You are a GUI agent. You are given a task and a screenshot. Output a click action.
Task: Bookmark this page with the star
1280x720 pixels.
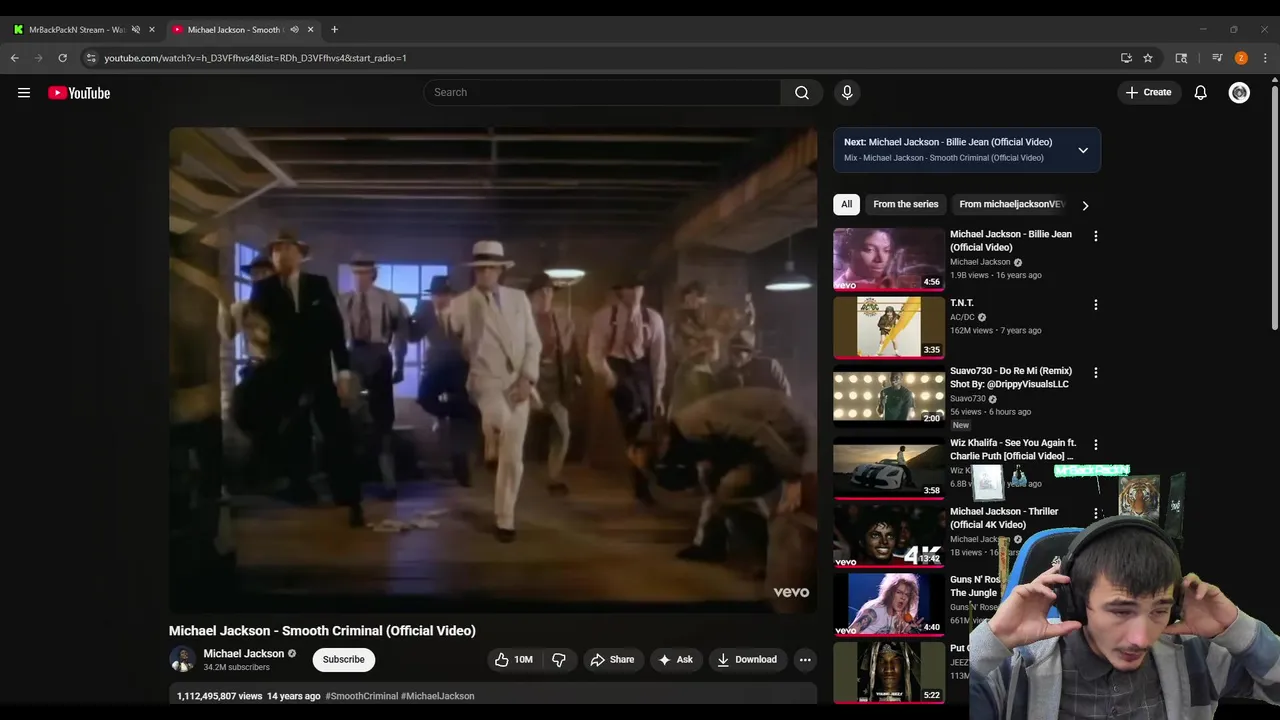(x=1148, y=58)
